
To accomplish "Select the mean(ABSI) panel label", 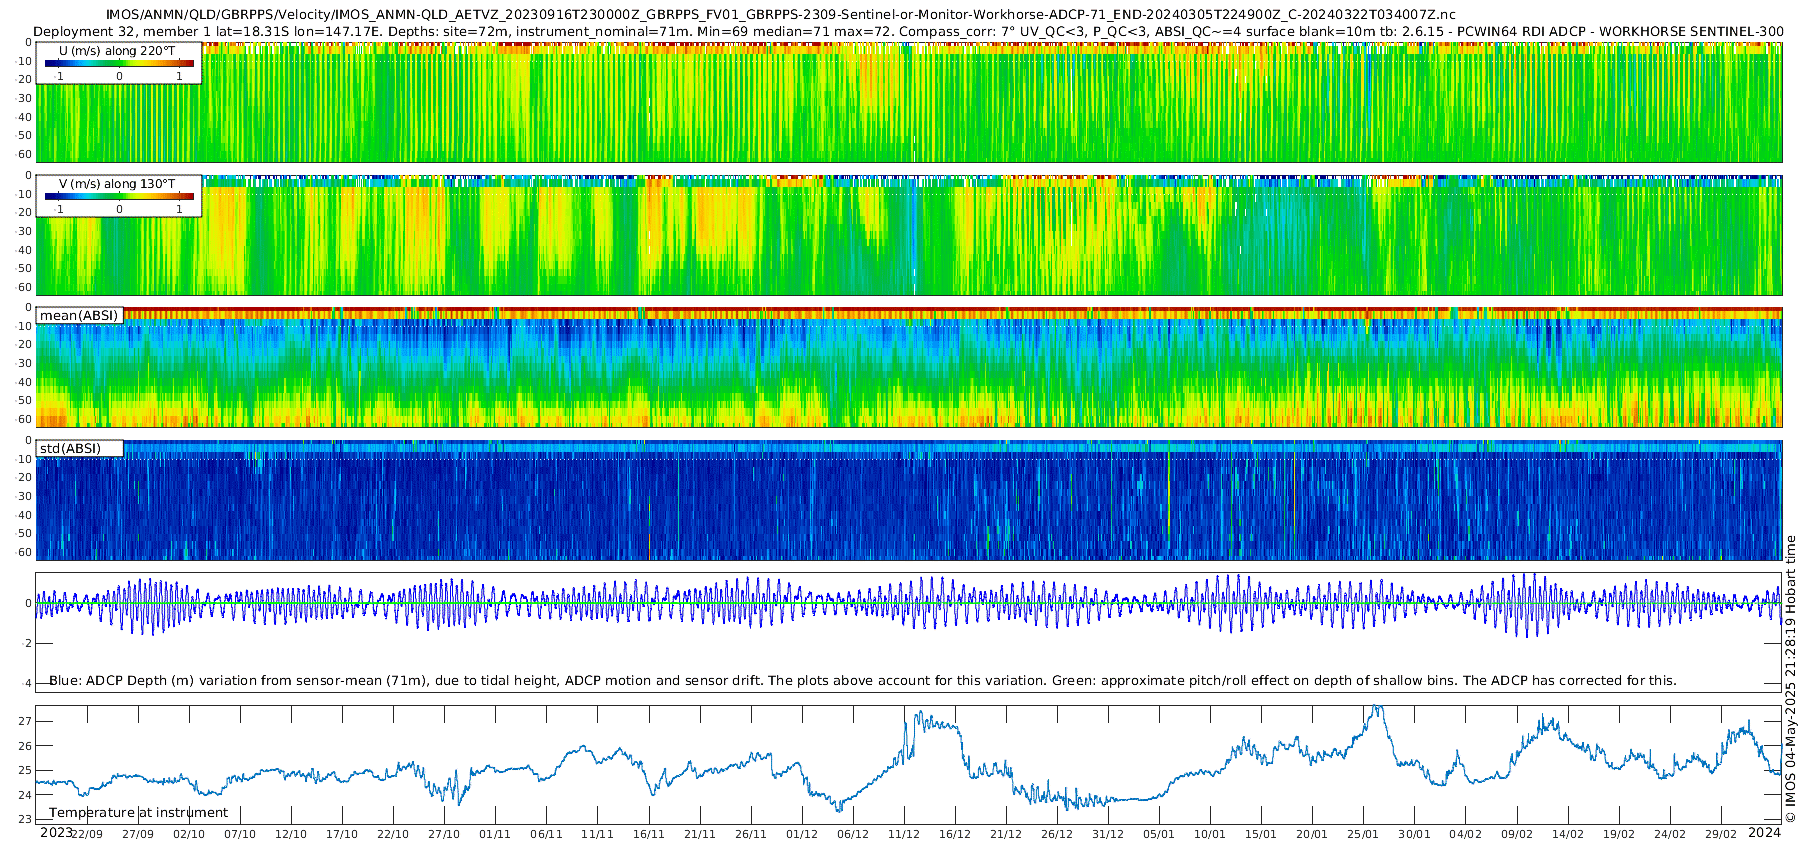I will coord(79,316).
